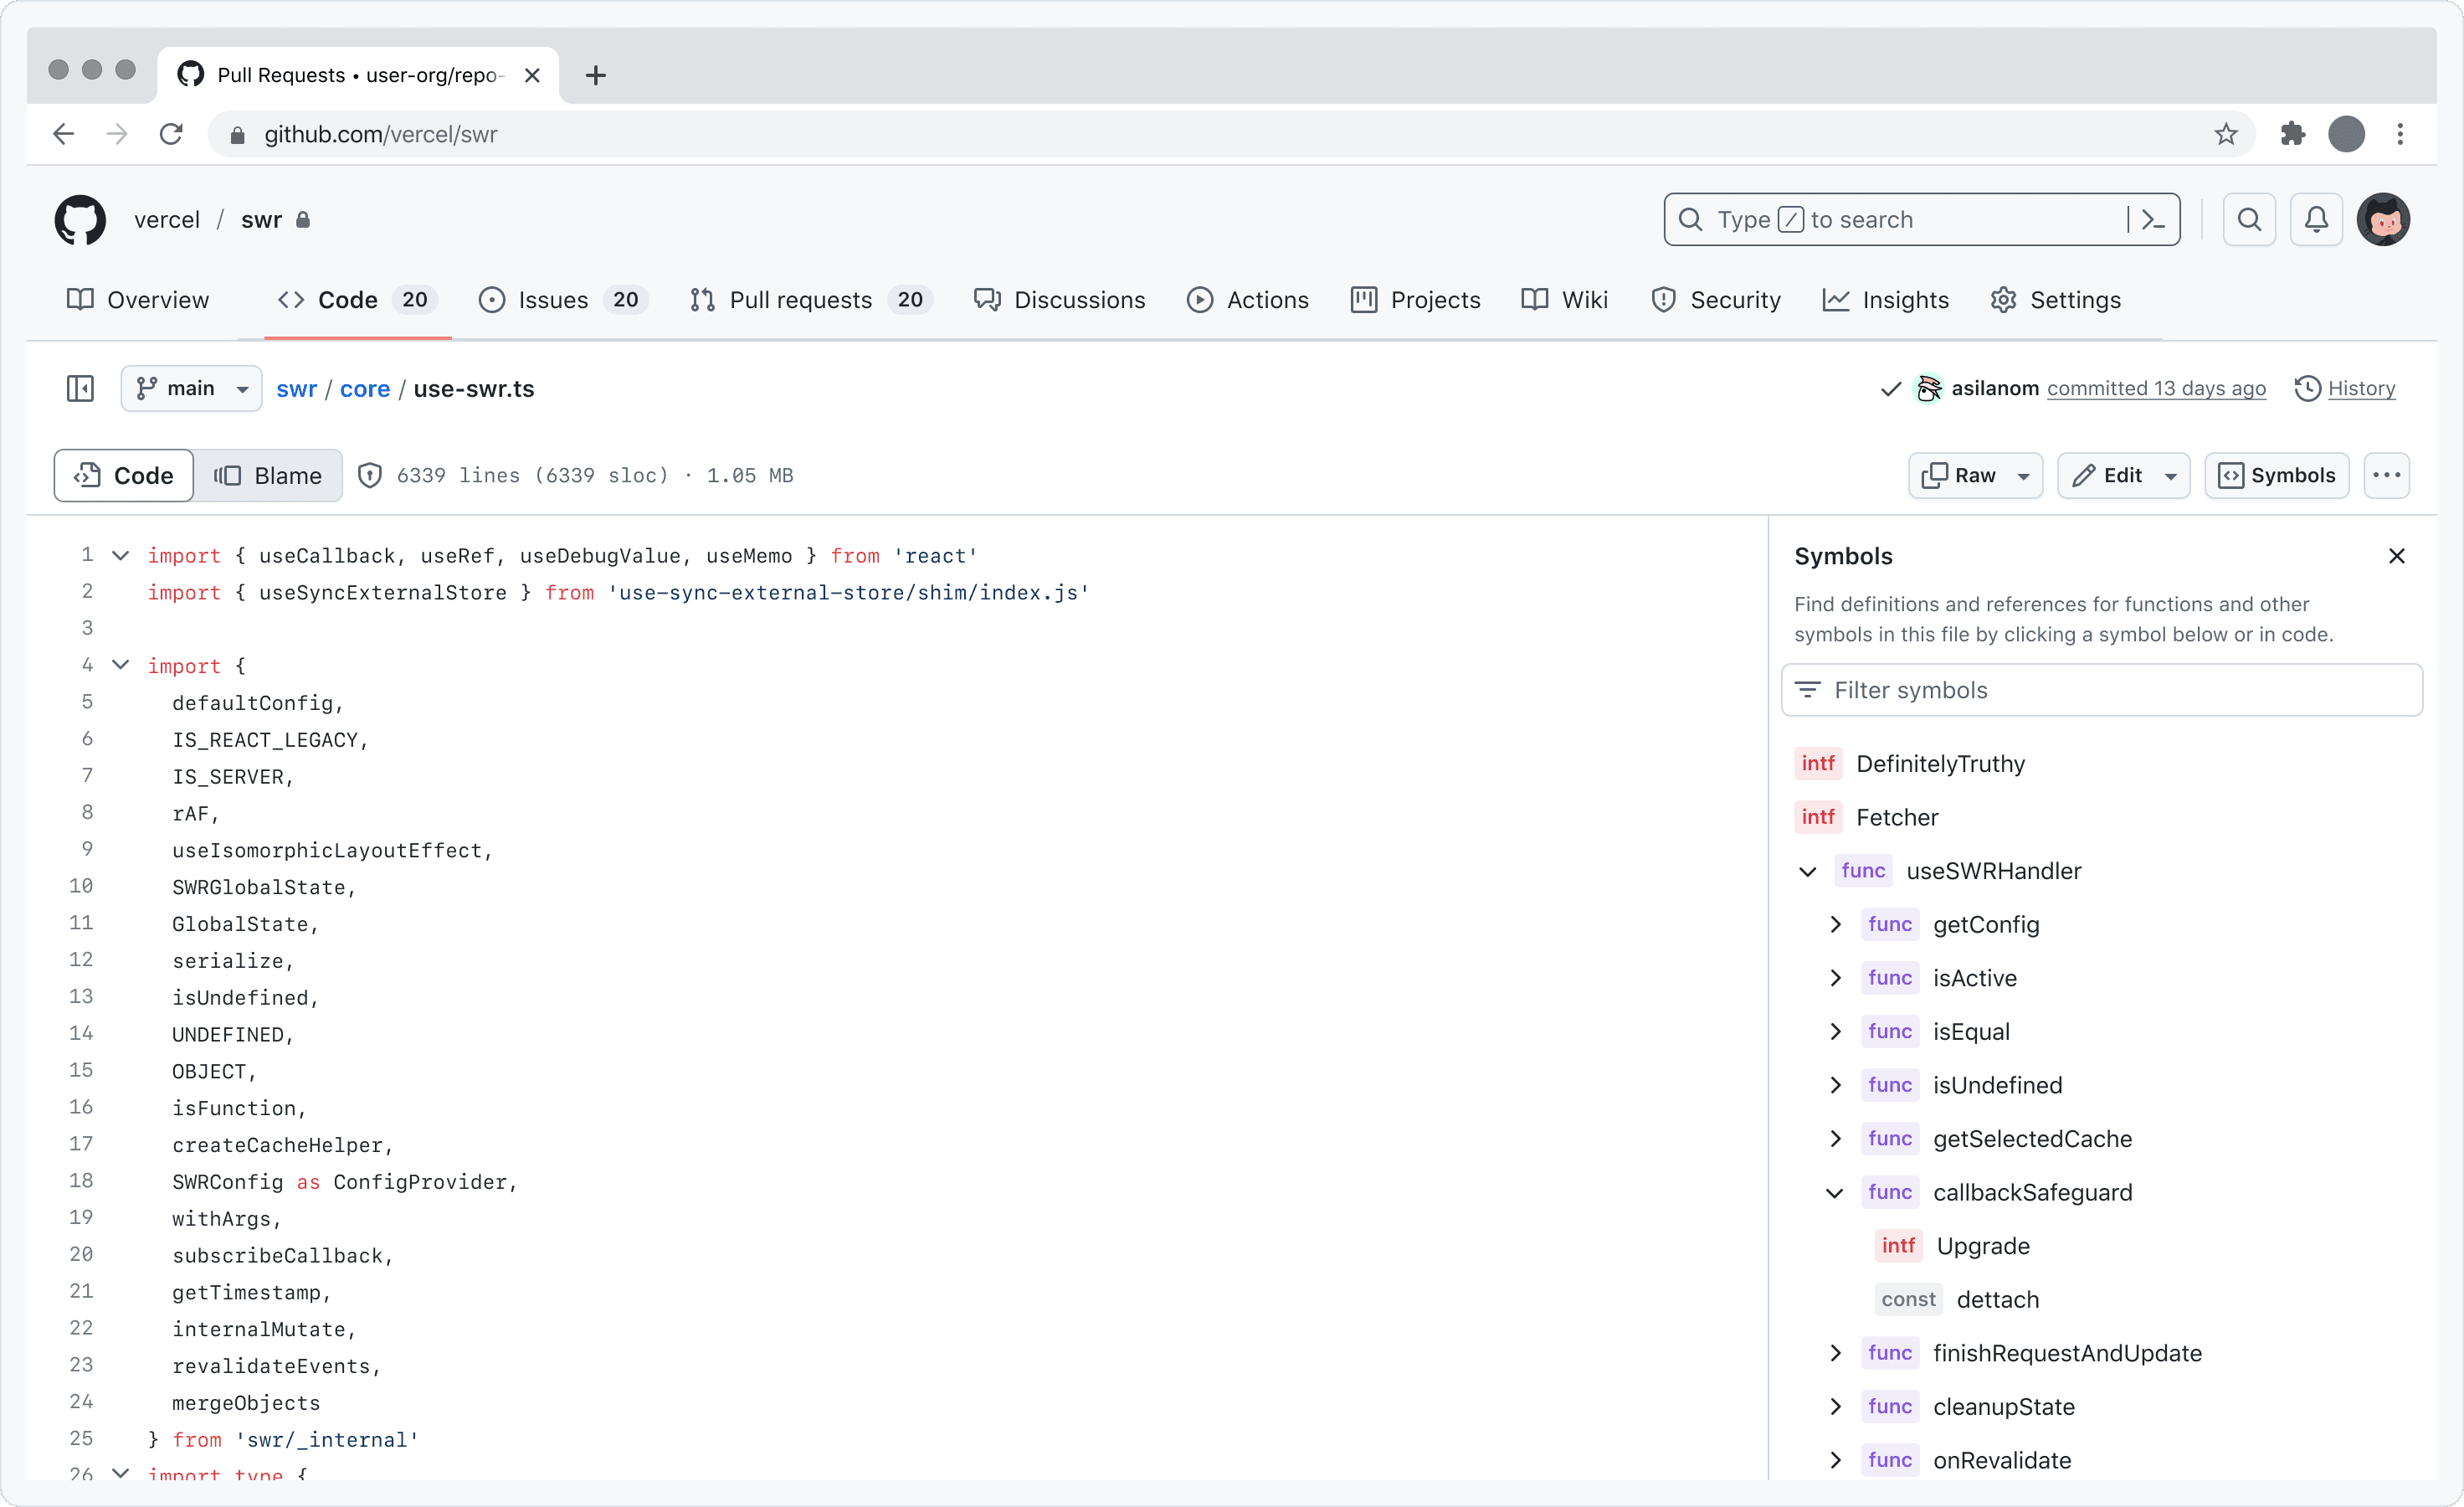Open the Discussions tab

click(1059, 300)
